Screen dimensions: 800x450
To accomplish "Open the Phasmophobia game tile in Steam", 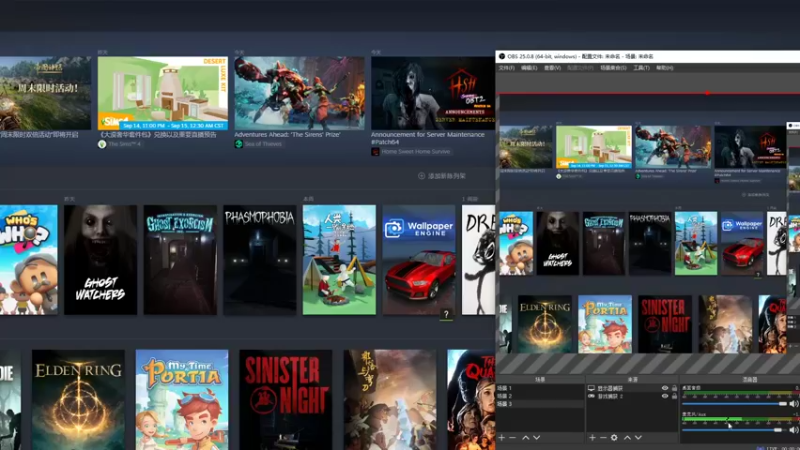I will pos(260,260).
